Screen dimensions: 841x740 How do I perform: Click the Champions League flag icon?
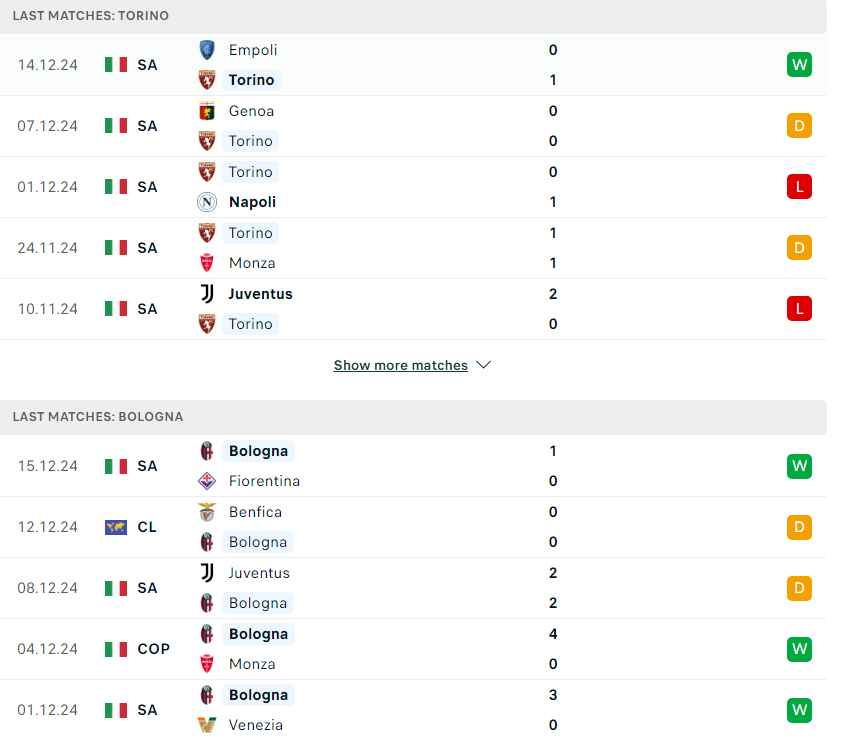(116, 527)
